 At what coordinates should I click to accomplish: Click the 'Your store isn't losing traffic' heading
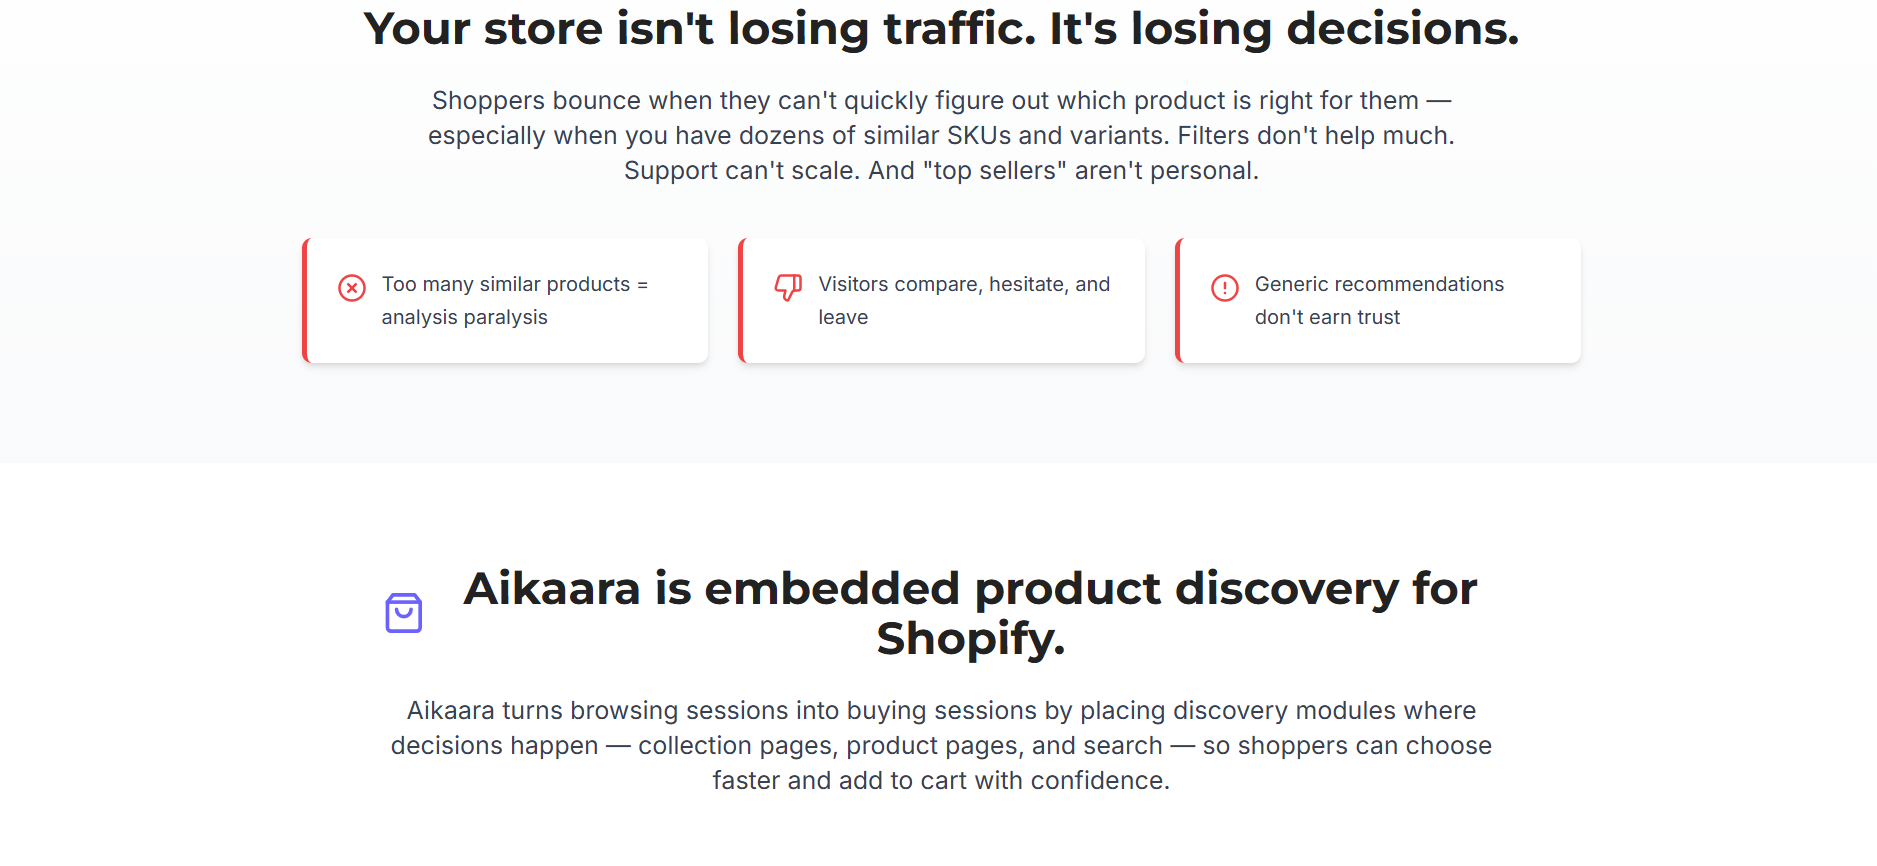click(940, 28)
